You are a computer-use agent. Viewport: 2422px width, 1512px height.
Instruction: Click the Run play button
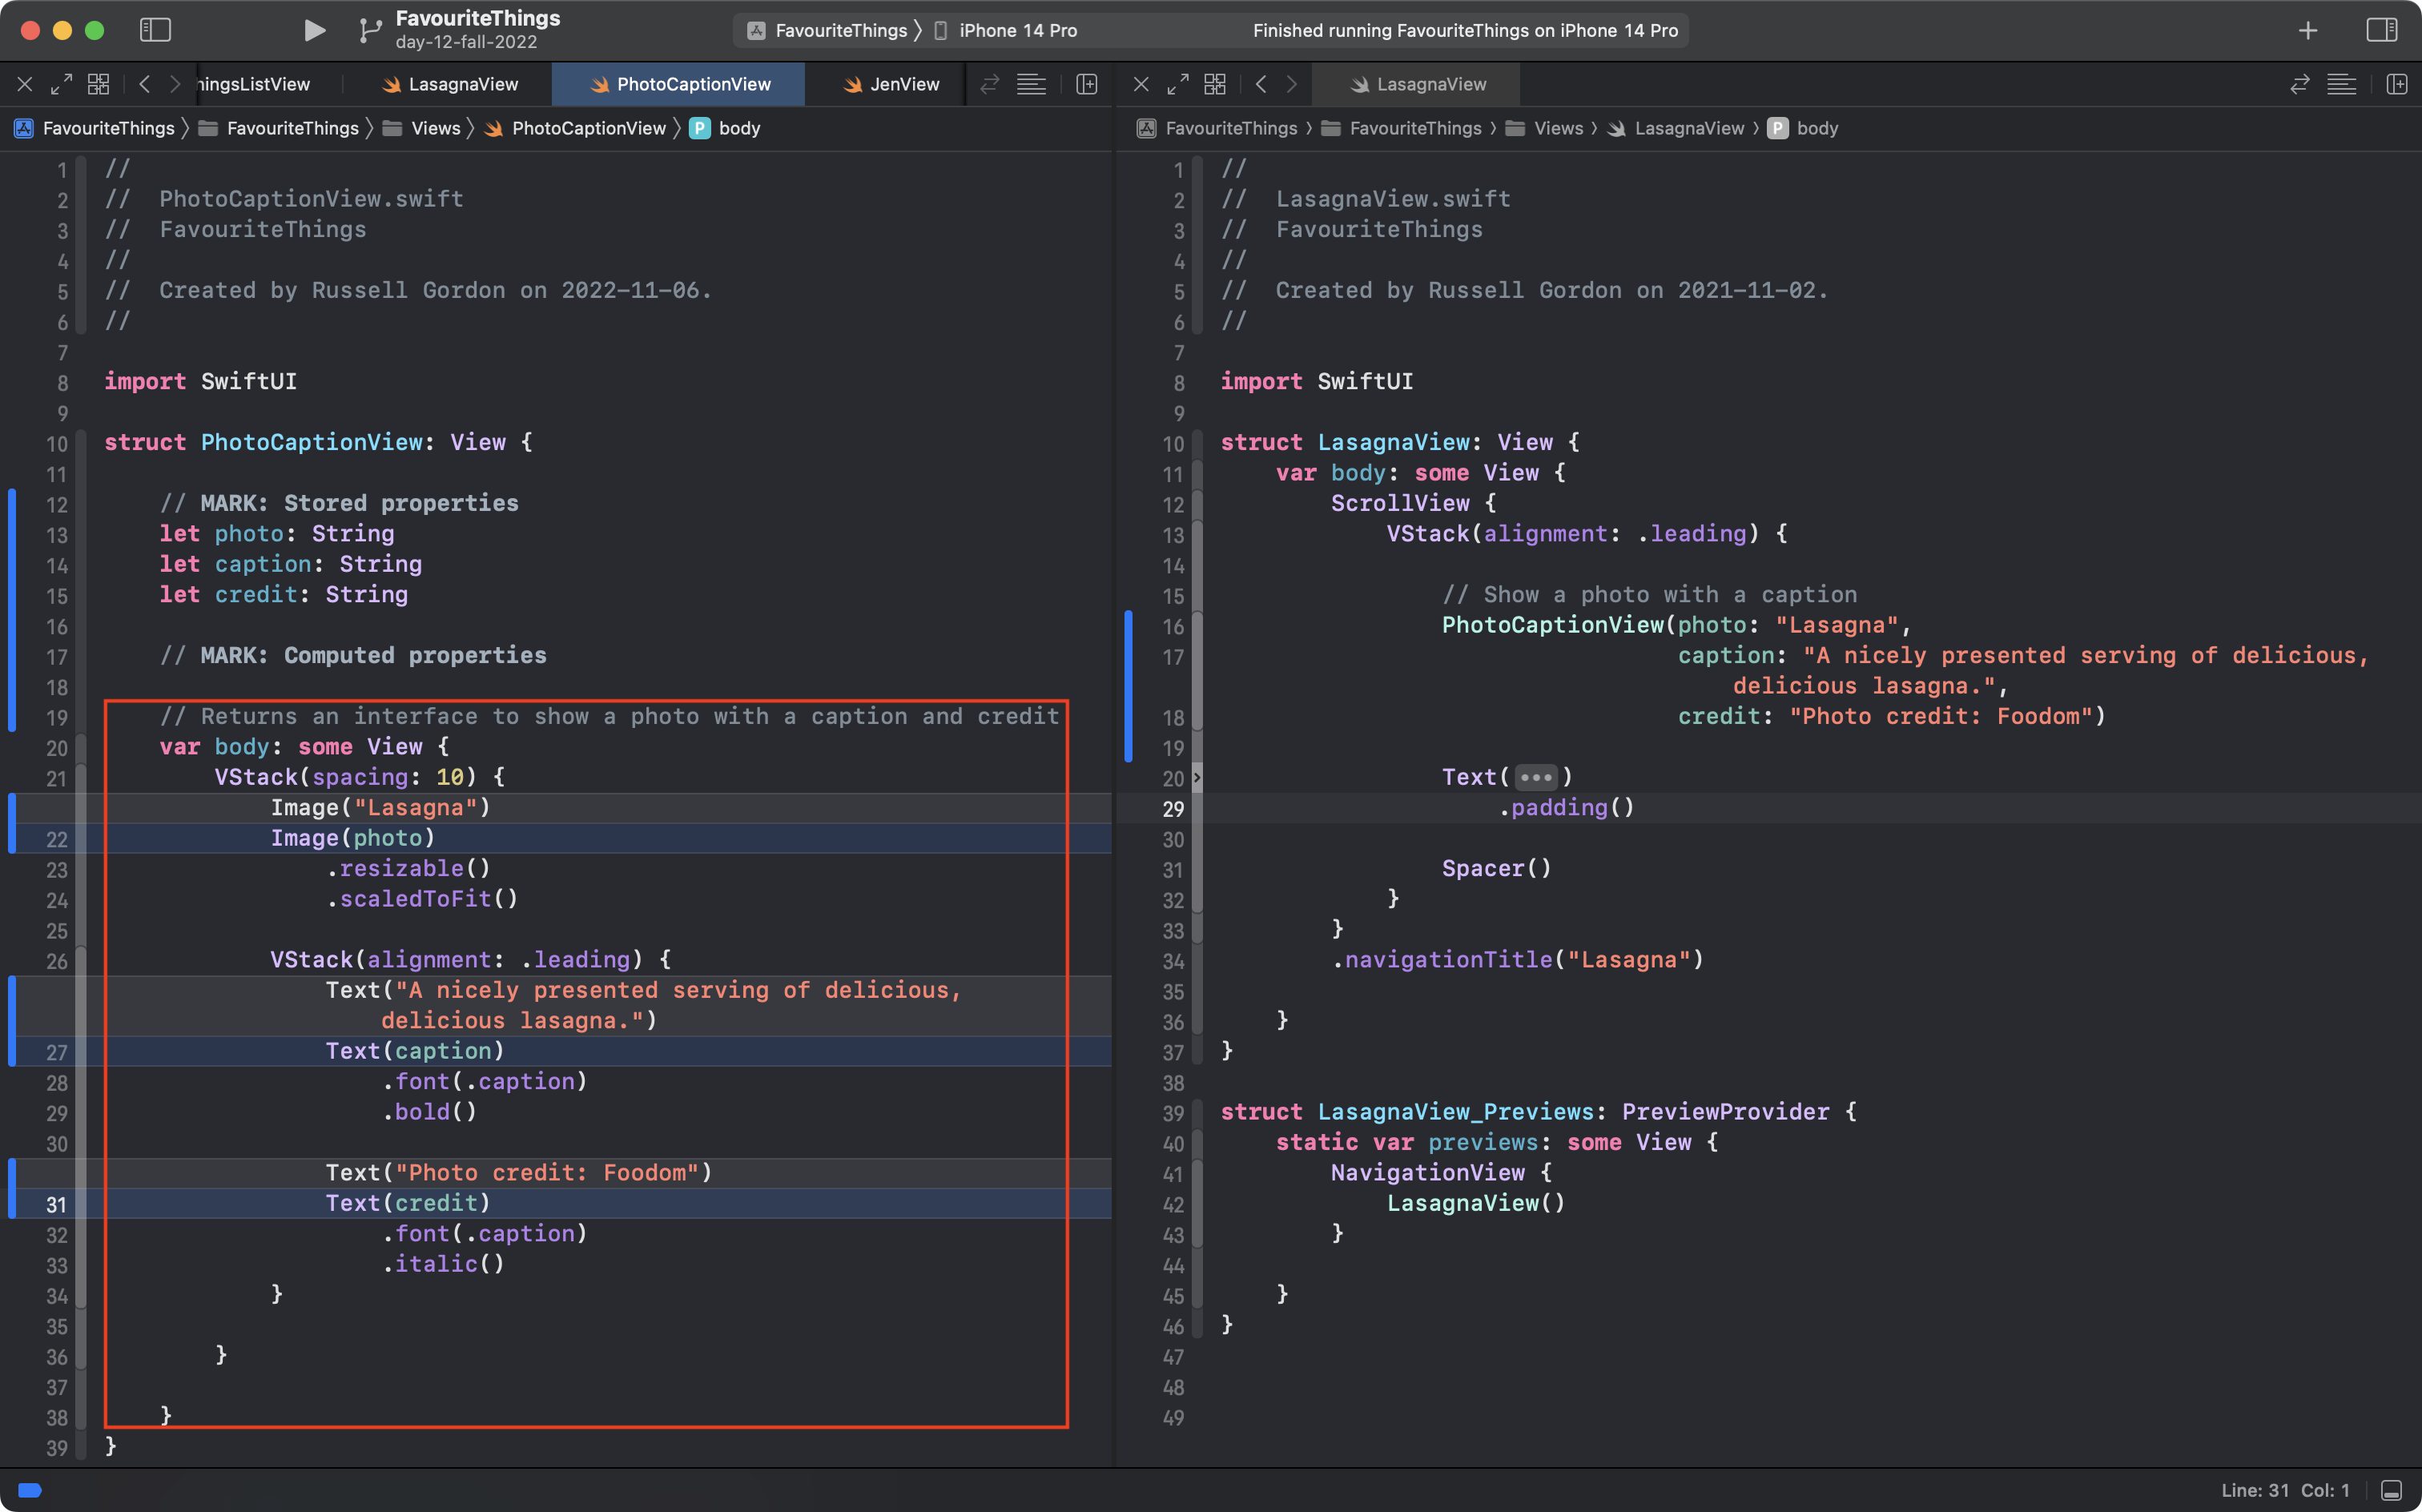coord(314,30)
